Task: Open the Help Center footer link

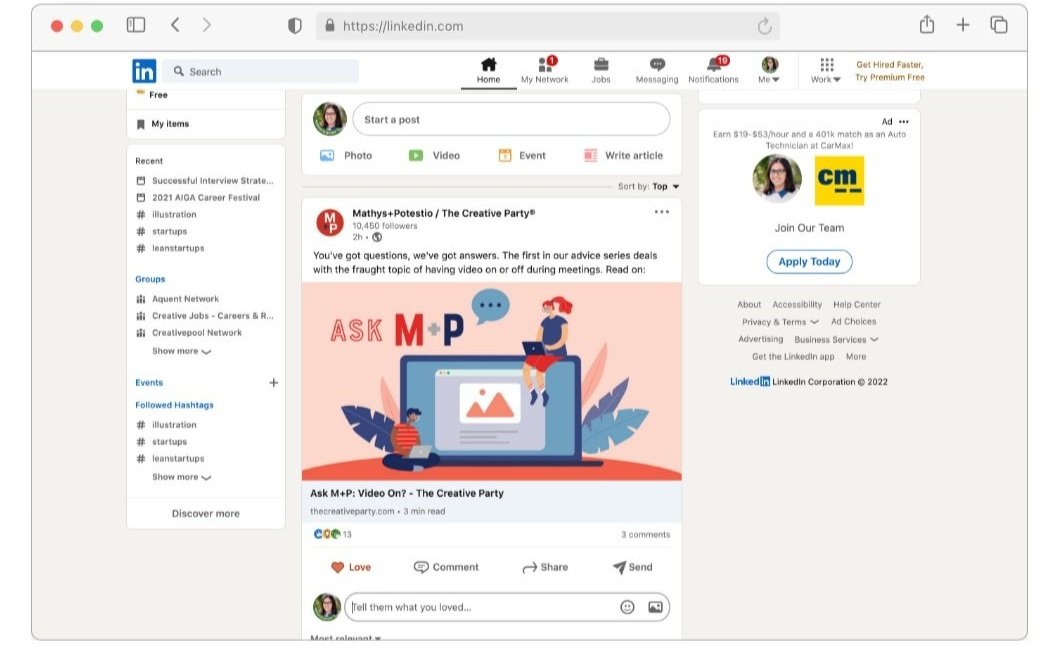Action: click(x=857, y=305)
